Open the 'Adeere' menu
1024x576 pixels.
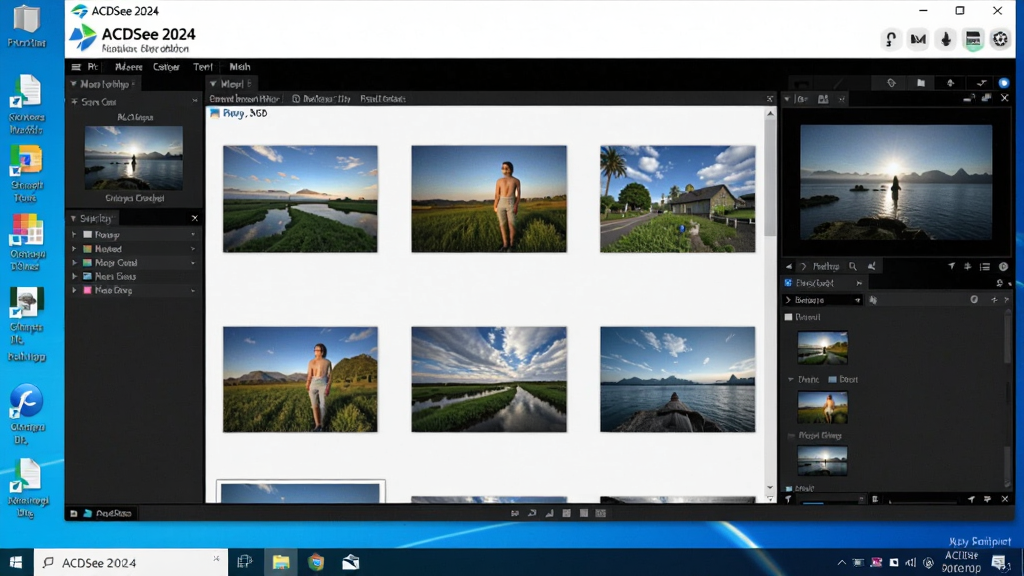pos(128,67)
